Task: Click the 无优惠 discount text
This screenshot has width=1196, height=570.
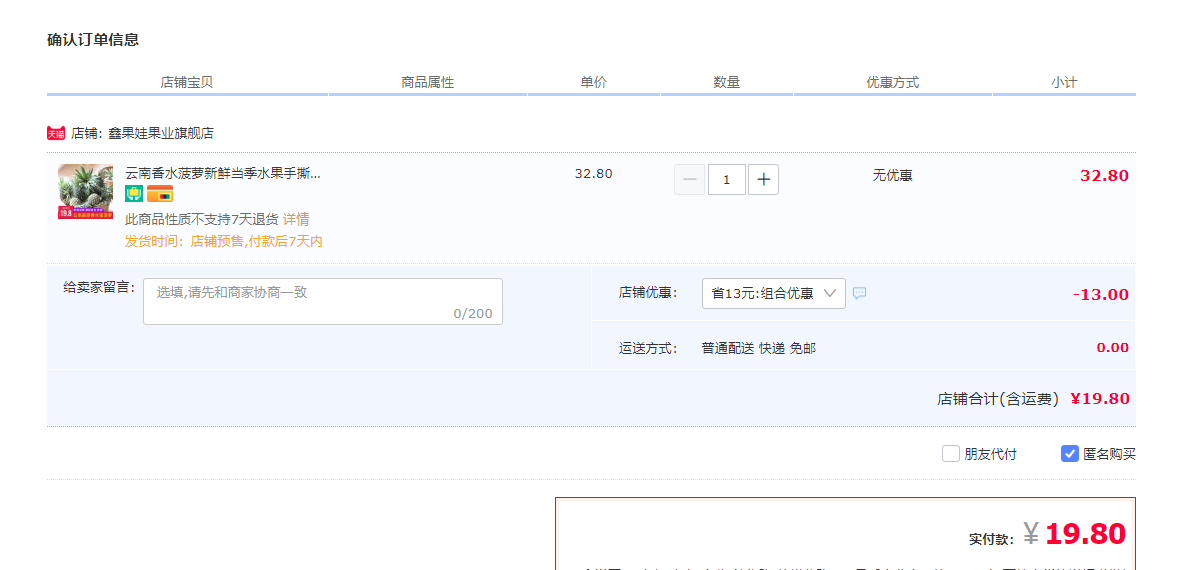Action: (x=892, y=176)
